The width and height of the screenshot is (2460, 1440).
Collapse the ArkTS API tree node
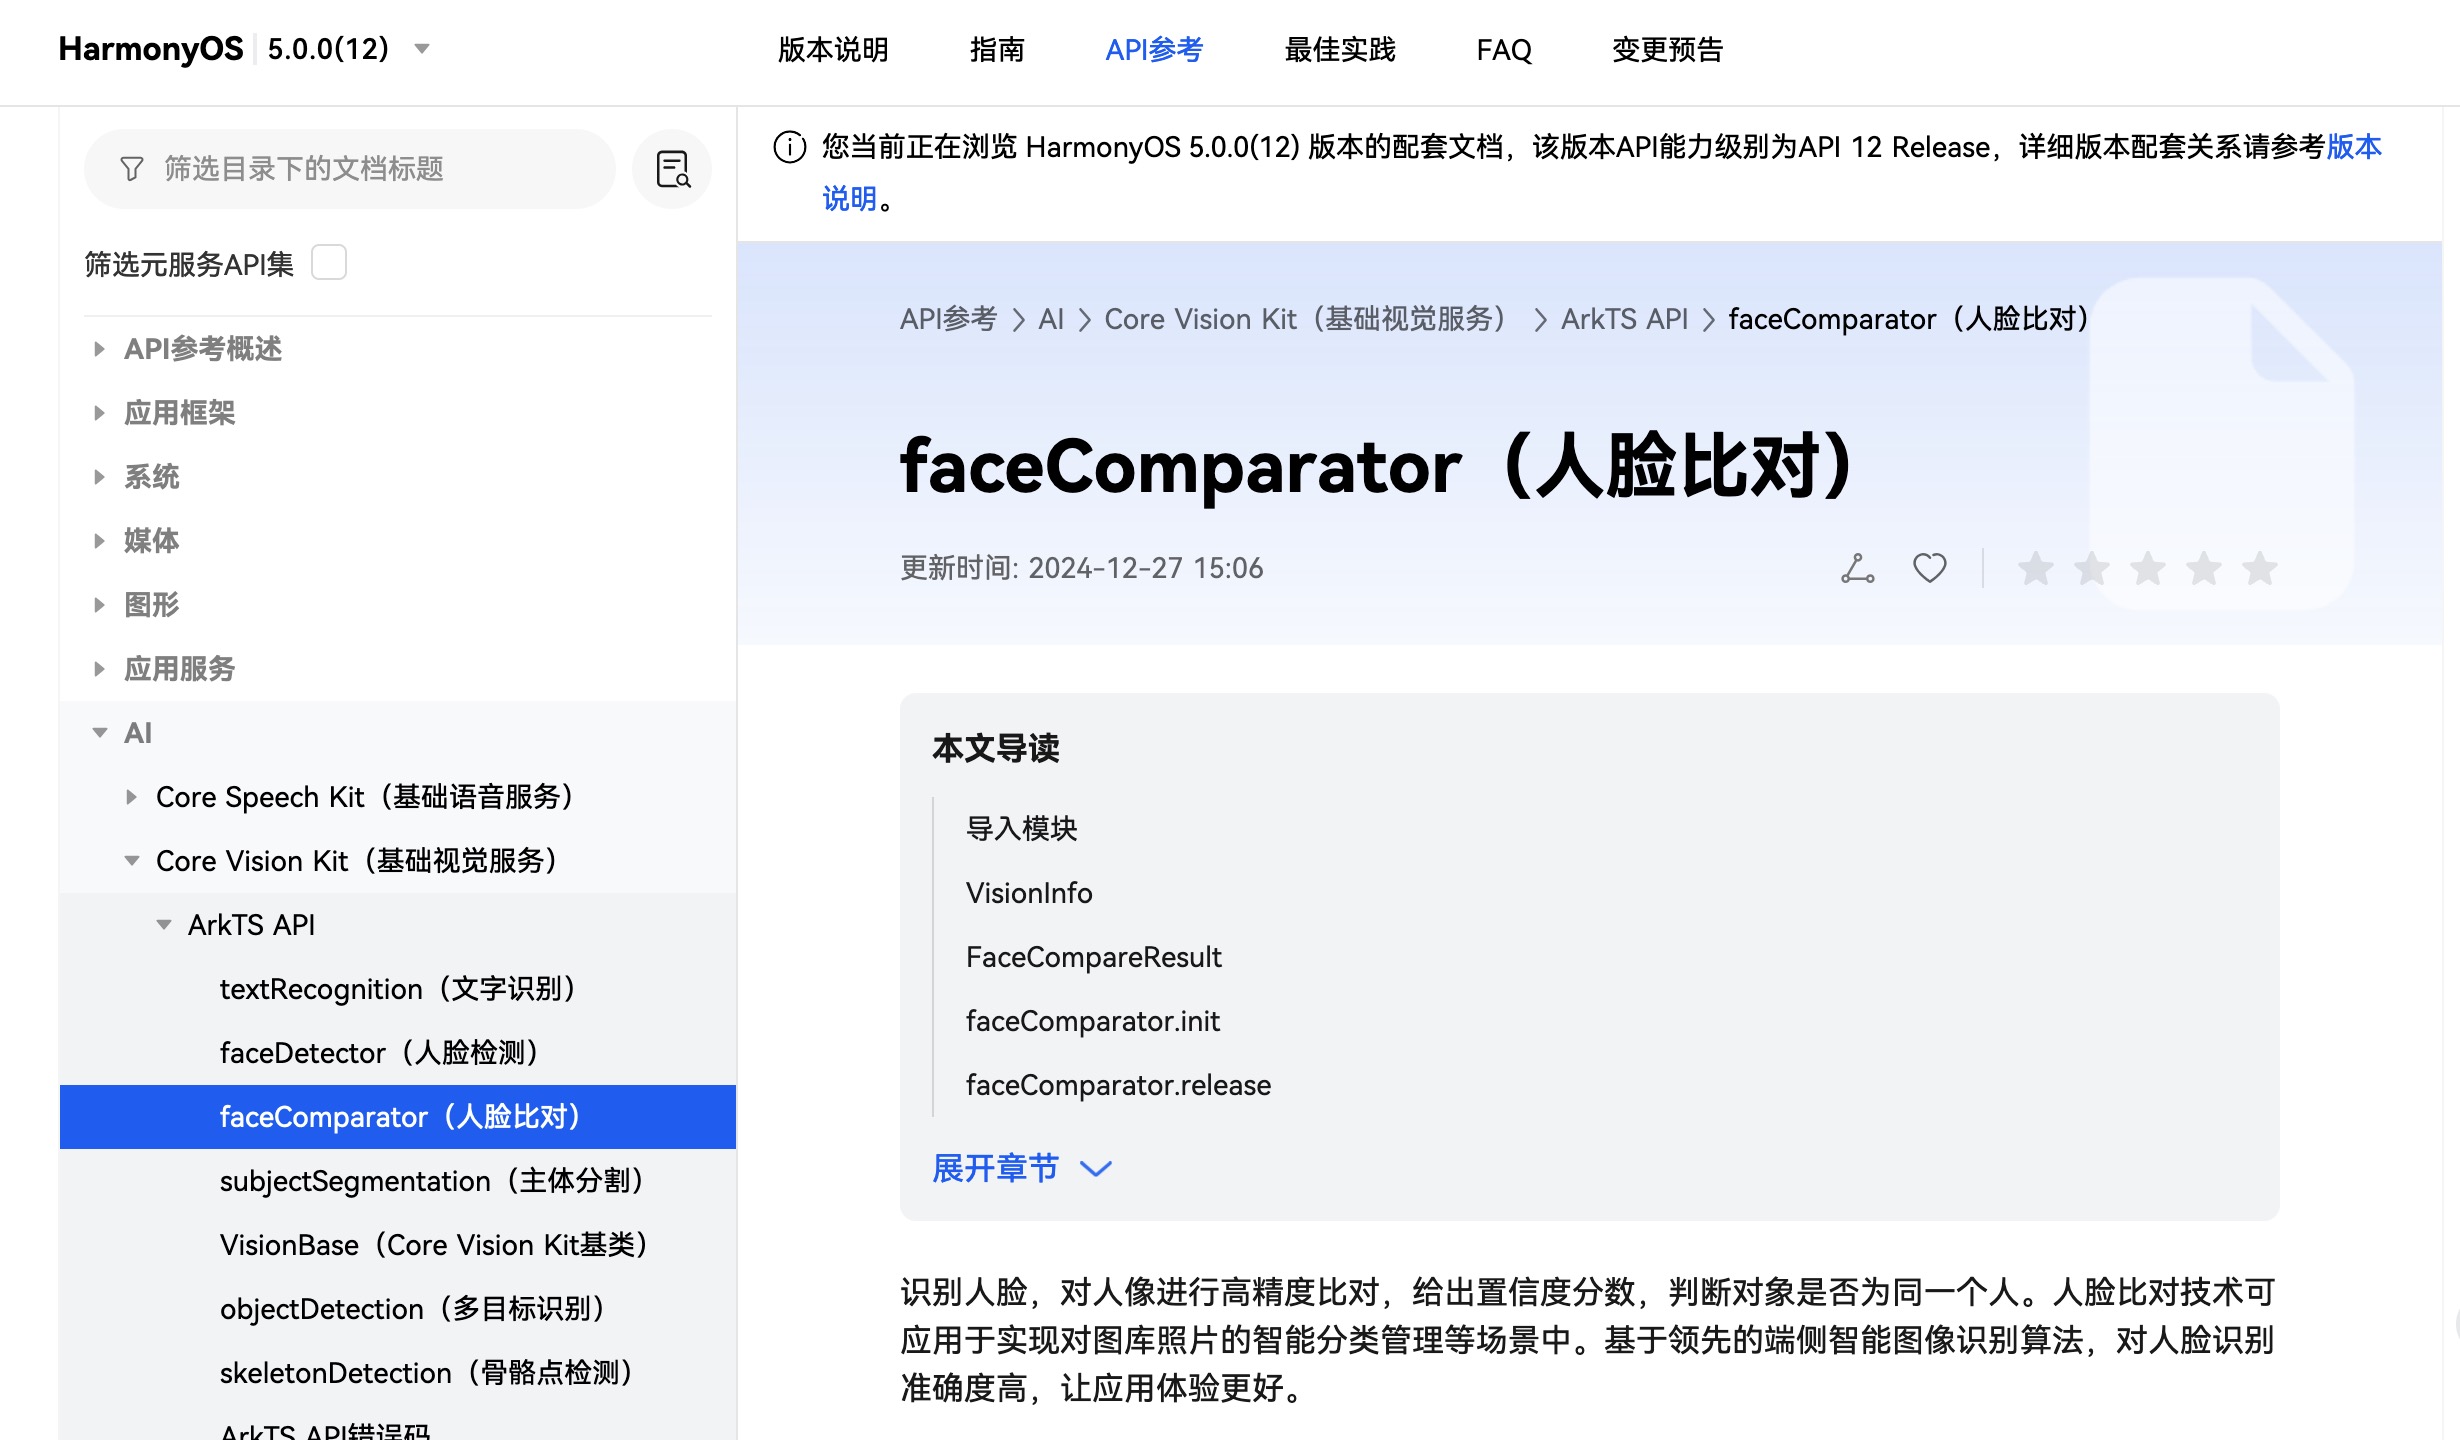point(164,925)
